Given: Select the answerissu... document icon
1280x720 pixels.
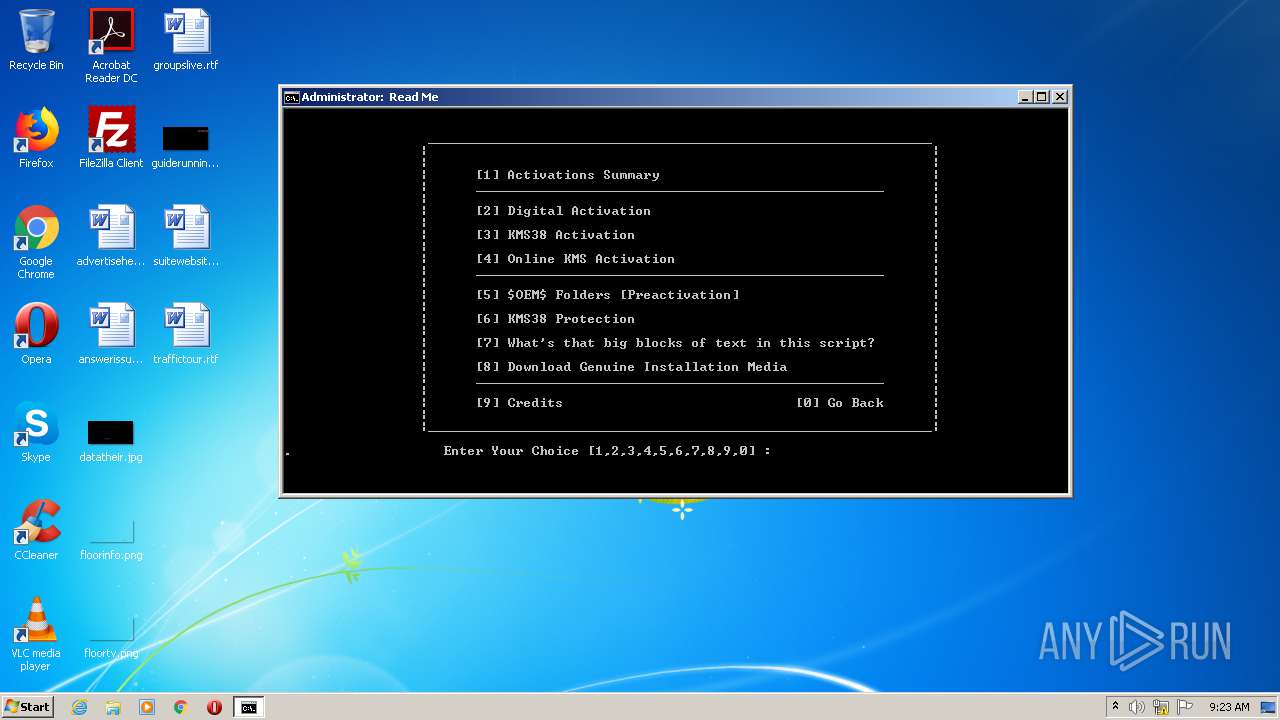Looking at the screenshot, I should pyautogui.click(x=111, y=335).
